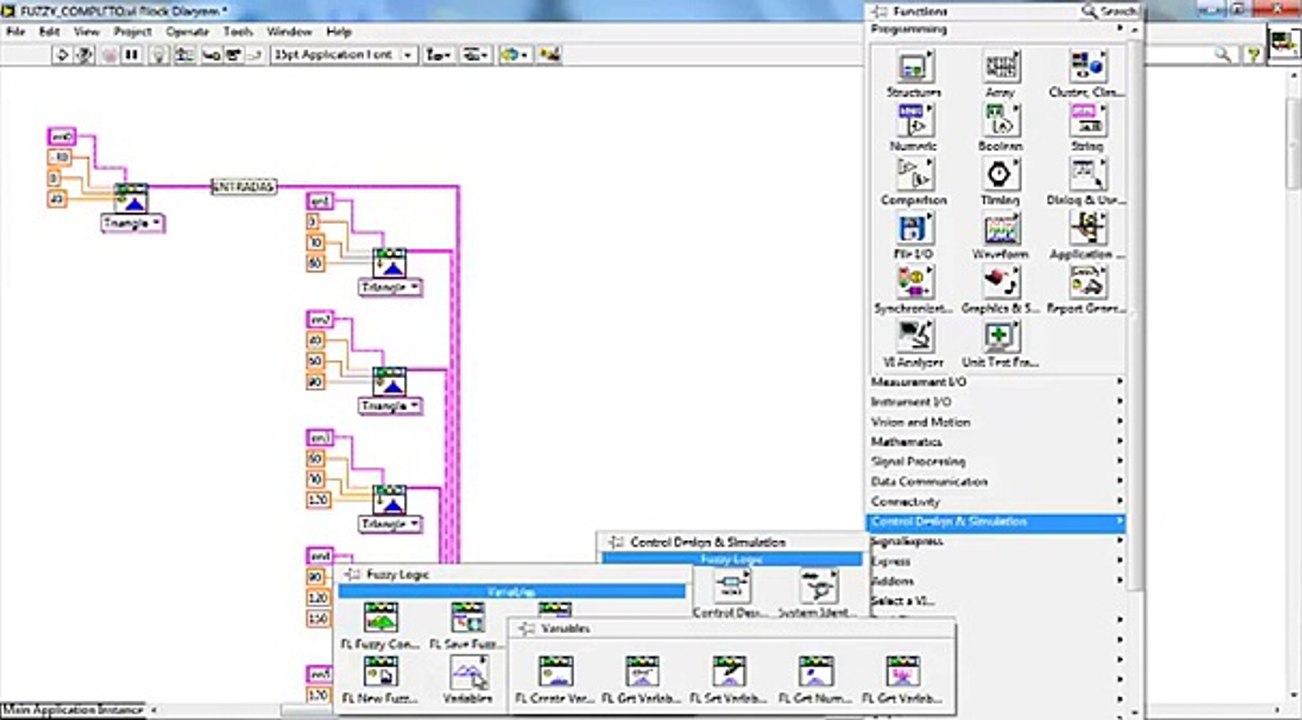Select the FL Set Variable VI
Image resolution: width=1302 pixels, height=720 pixels.
pyautogui.click(x=729, y=673)
